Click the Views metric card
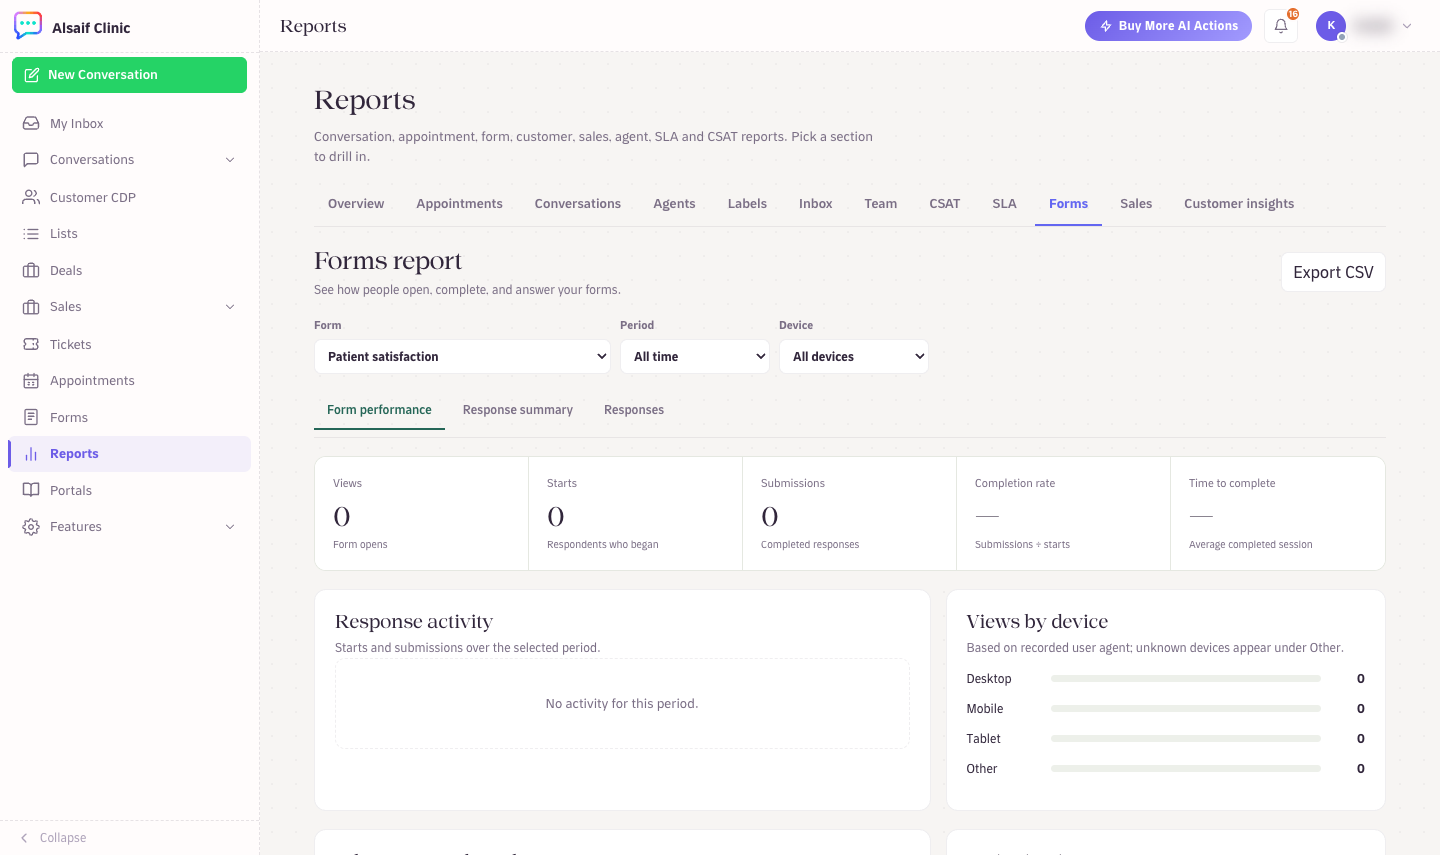The width and height of the screenshot is (1440, 855). point(422,514)
